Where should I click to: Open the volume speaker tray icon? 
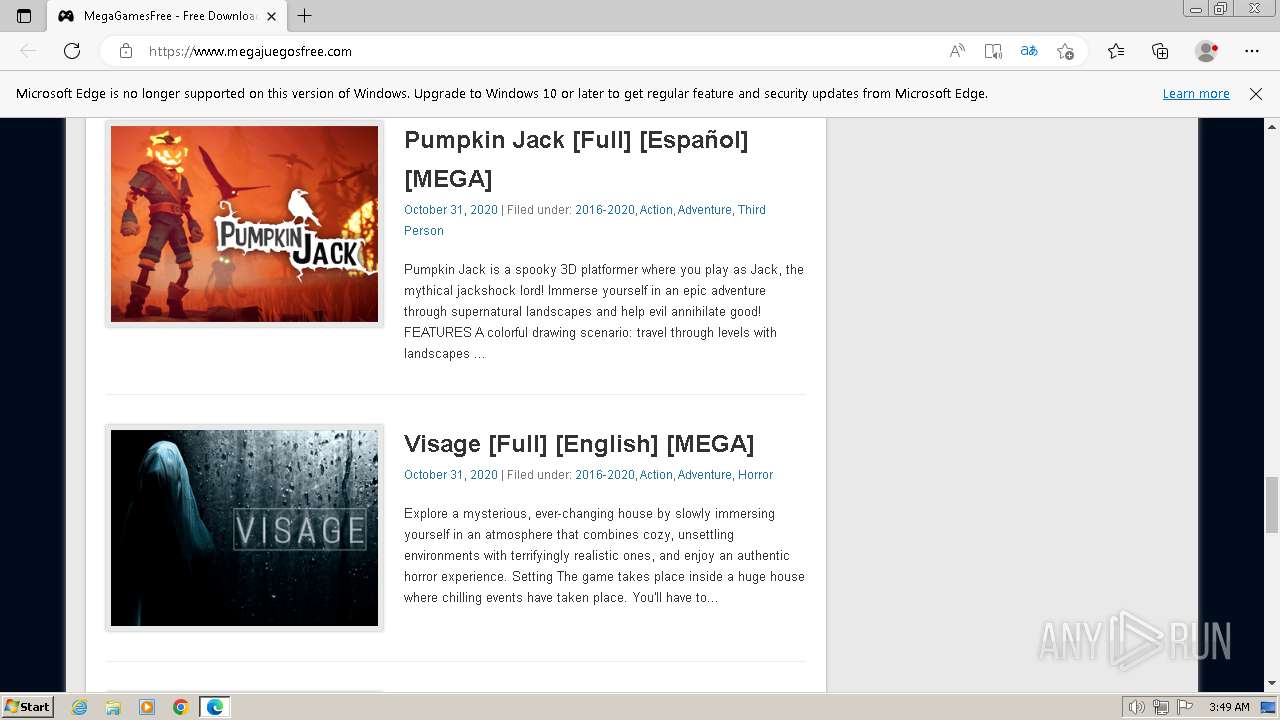tap(1137, 707)
